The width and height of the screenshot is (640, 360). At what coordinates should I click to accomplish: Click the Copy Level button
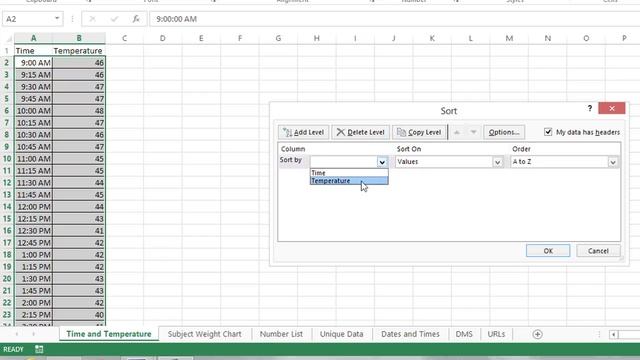[x=419, y=132]
